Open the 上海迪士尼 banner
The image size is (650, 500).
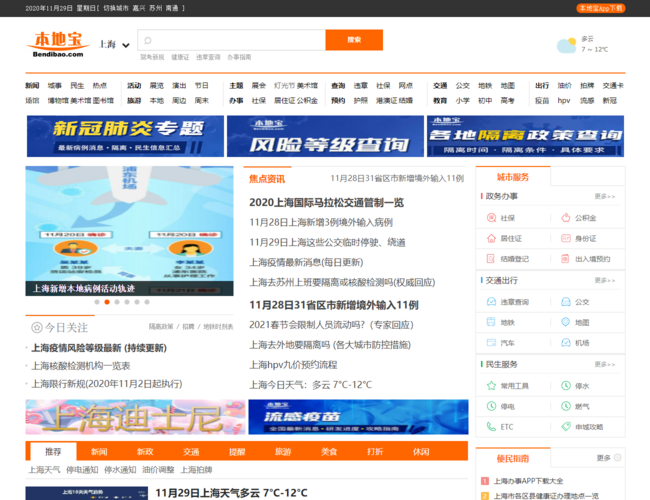point(135,417)
